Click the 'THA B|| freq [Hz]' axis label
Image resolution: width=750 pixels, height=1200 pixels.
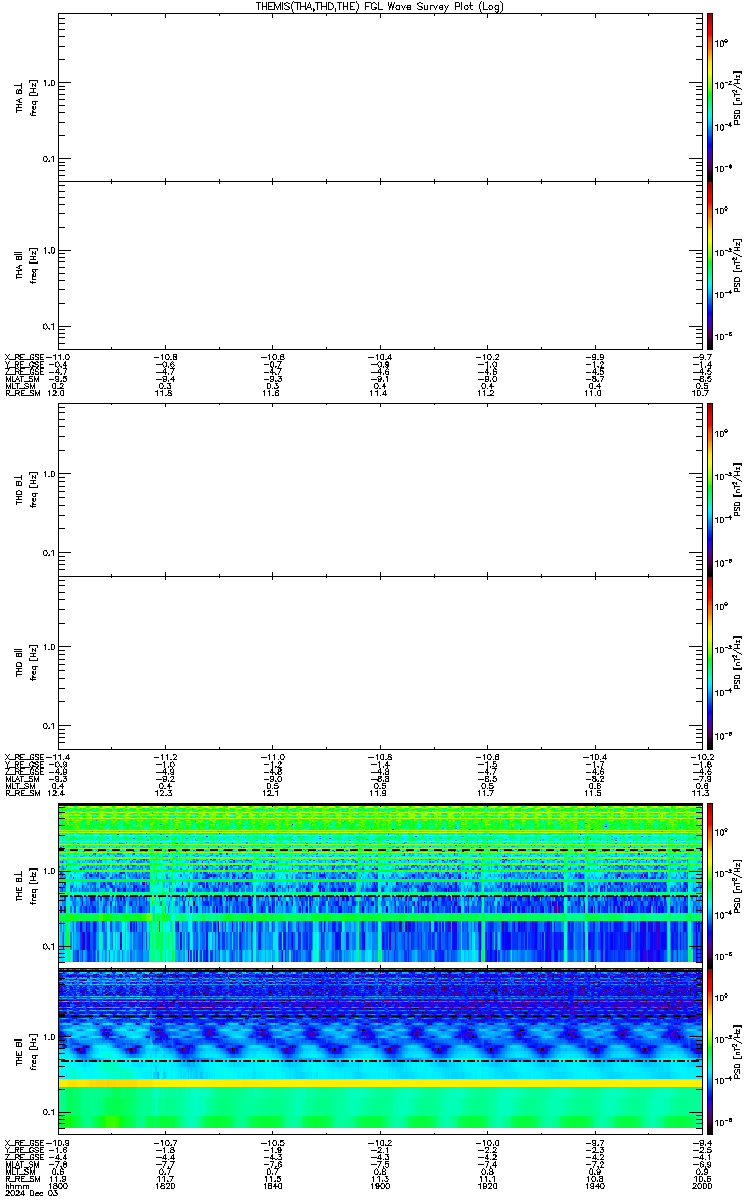tap(27, 265)
